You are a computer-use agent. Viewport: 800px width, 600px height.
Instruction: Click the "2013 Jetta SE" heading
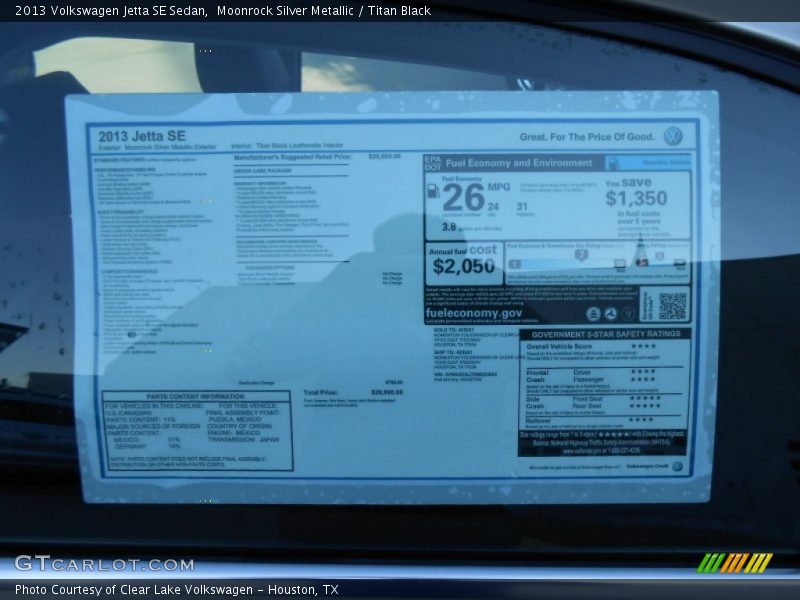[x=142, y=136]
